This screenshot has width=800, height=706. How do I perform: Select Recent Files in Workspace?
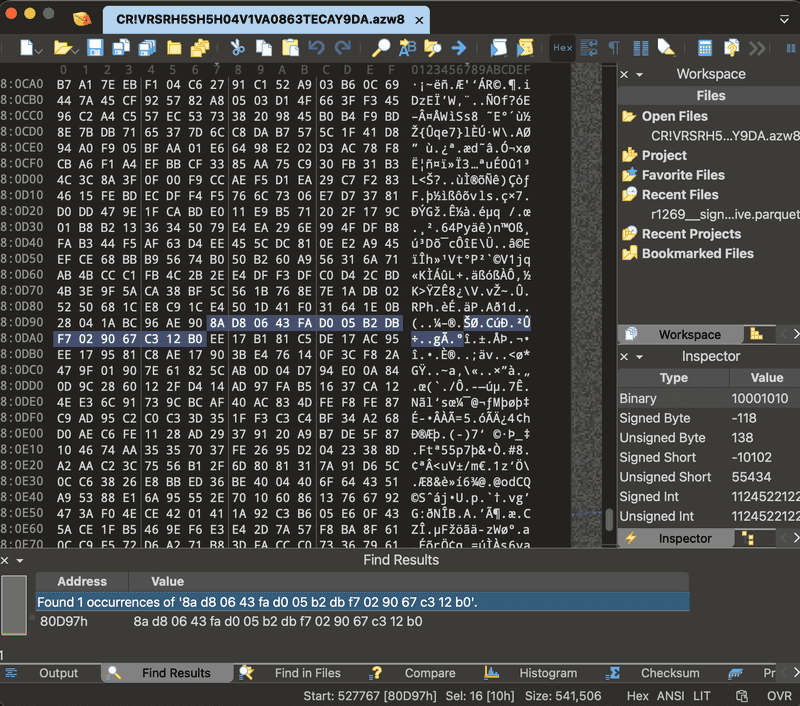click(x=680, y=195)
